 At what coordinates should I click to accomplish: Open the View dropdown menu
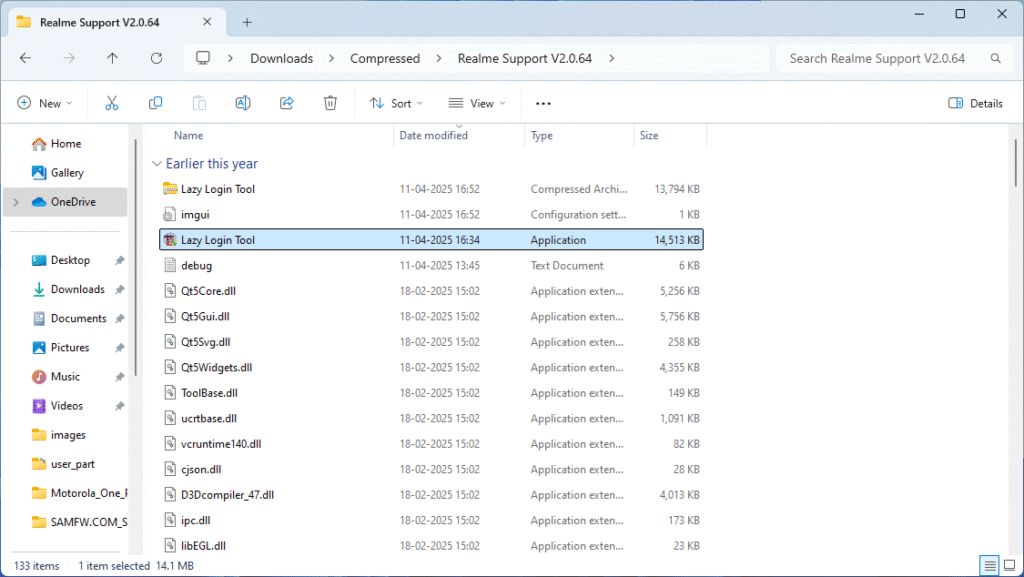pos(477,103)
